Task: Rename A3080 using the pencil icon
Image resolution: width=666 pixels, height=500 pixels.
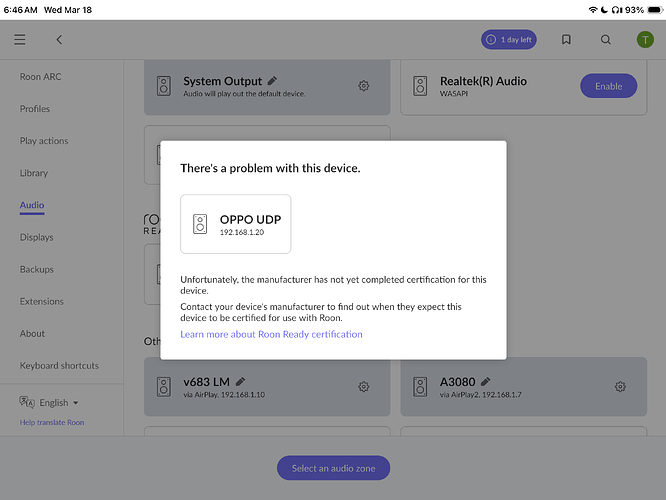Action: 486,381
